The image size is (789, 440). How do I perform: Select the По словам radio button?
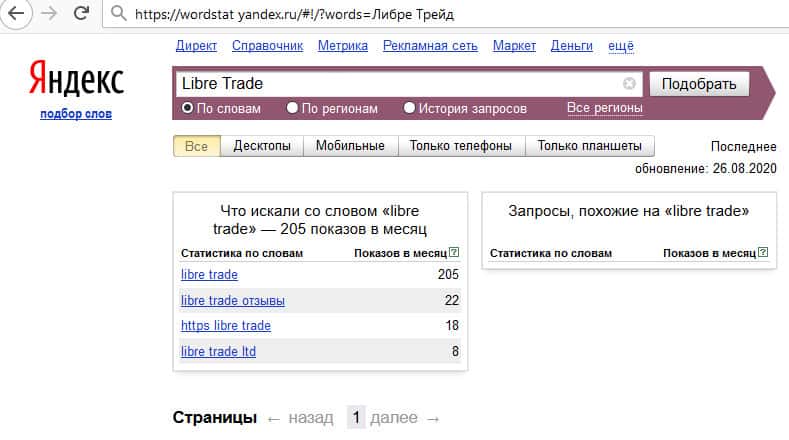[187, 108]
